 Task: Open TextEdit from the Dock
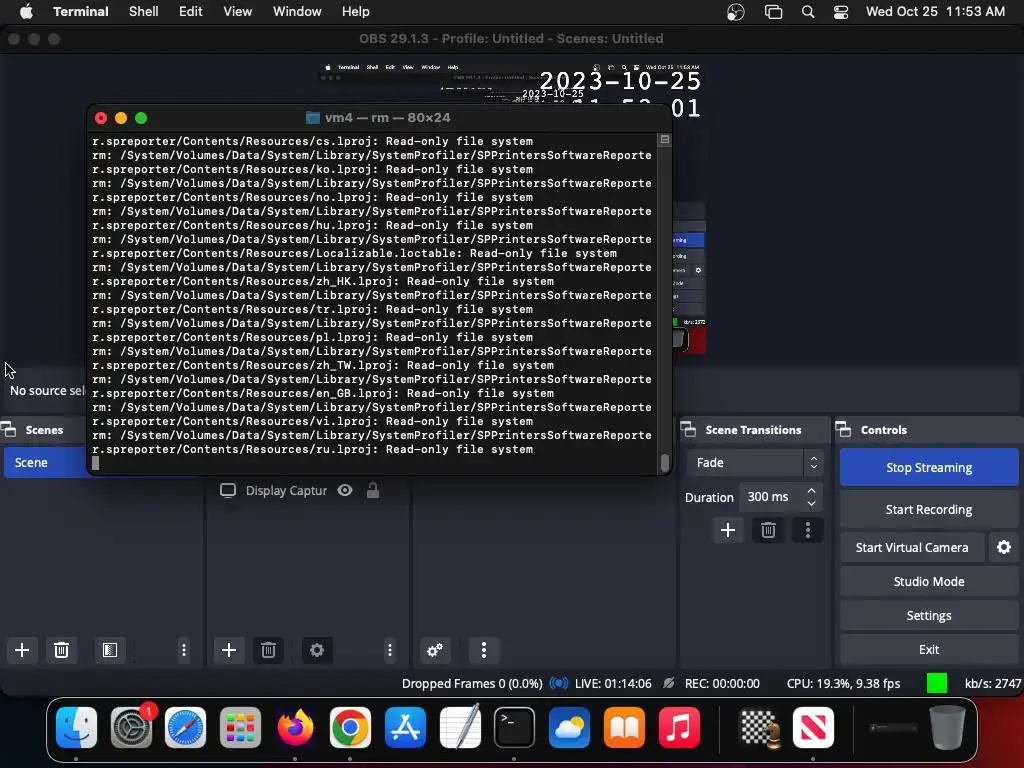click(460, 728)
